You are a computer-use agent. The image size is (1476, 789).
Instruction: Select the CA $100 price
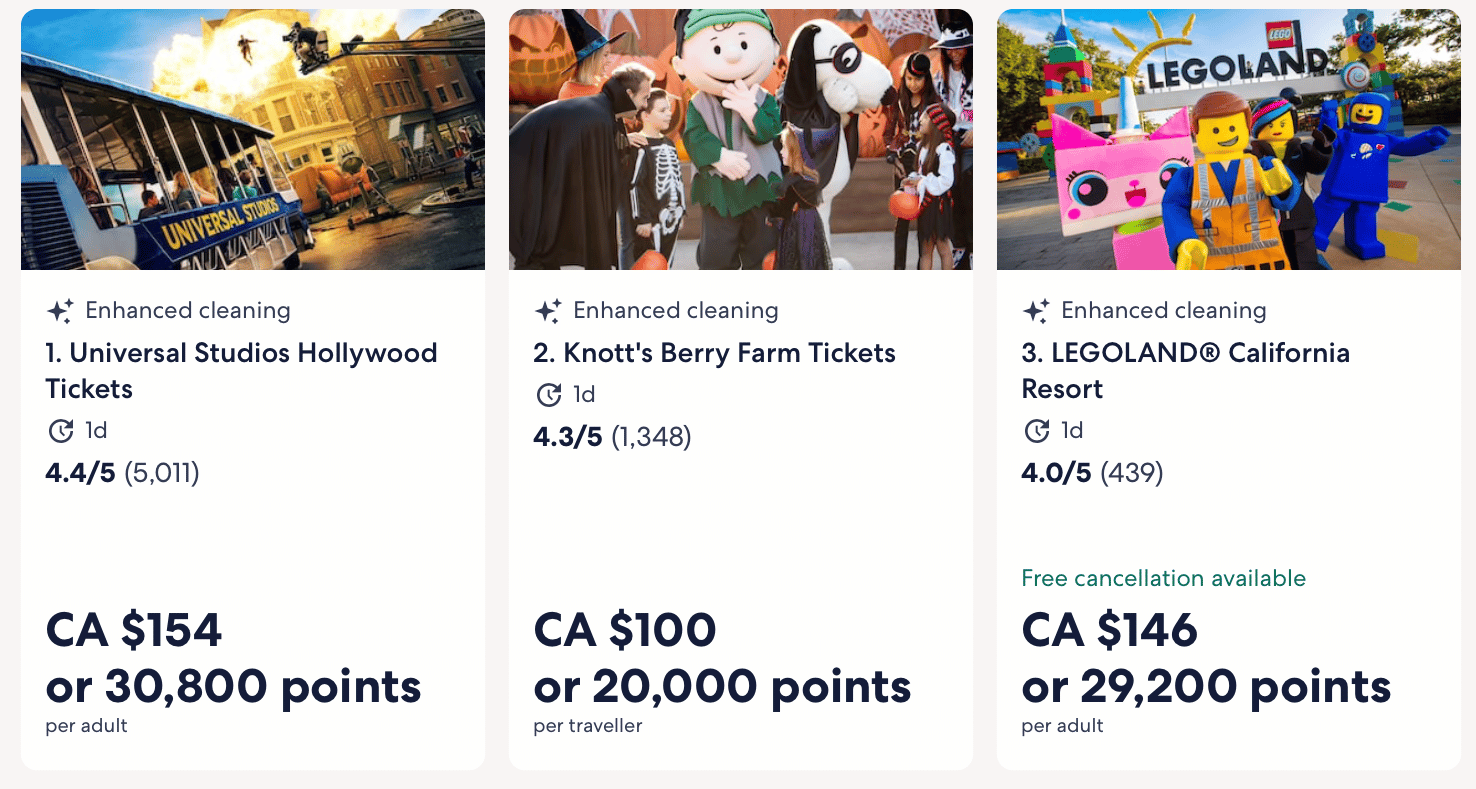[x=625, y=630]
